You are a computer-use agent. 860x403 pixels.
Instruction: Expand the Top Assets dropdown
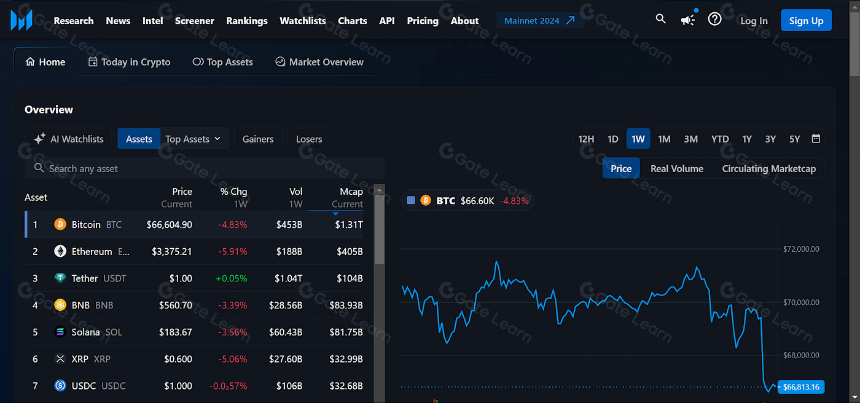[x=194, y=139]
